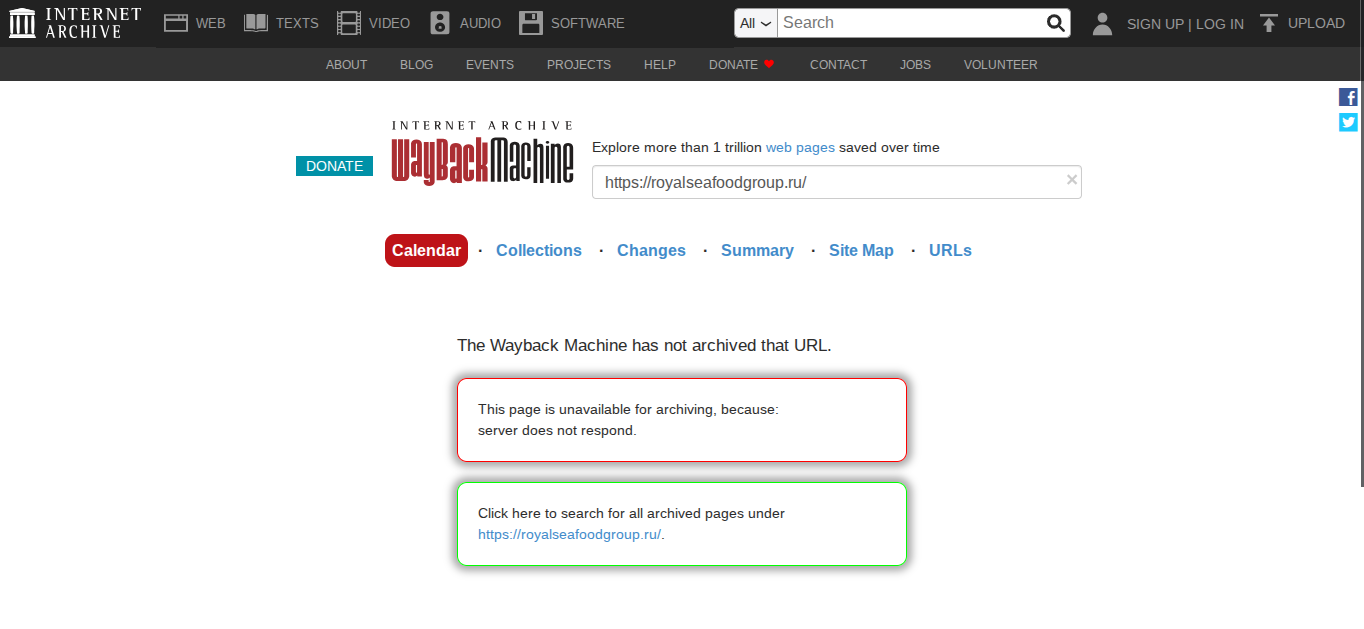Click the WEB label in top bar

click(x=211, y=23)
